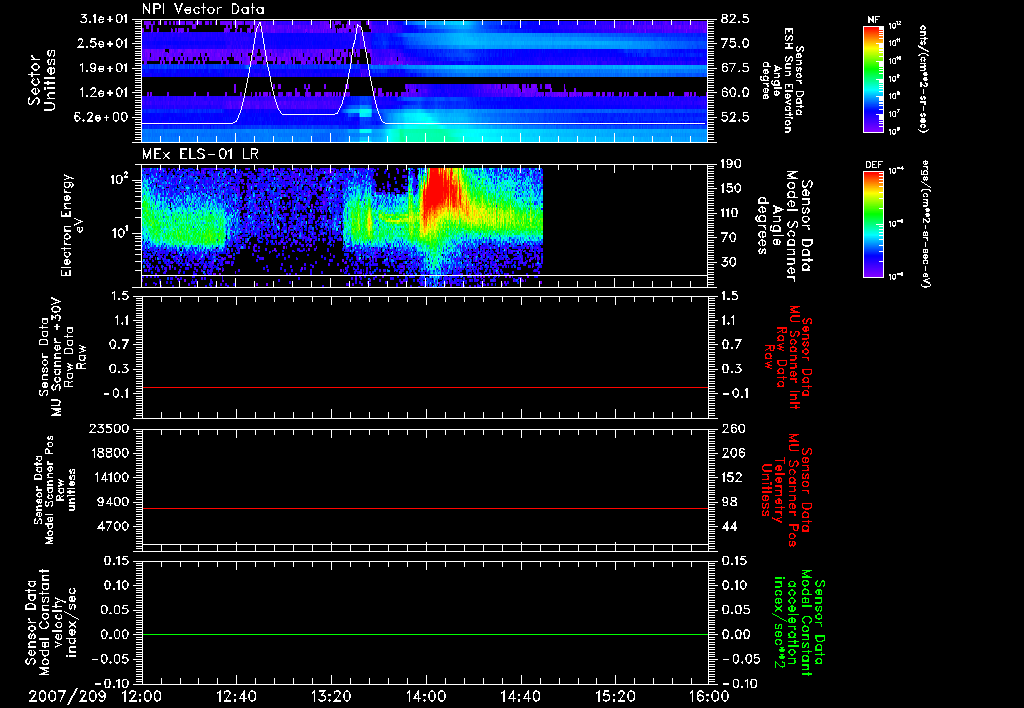Click the 2.5e+01 sector tick value
The height and width of the screenshot is (708, 1024).
tap(104, 43)
